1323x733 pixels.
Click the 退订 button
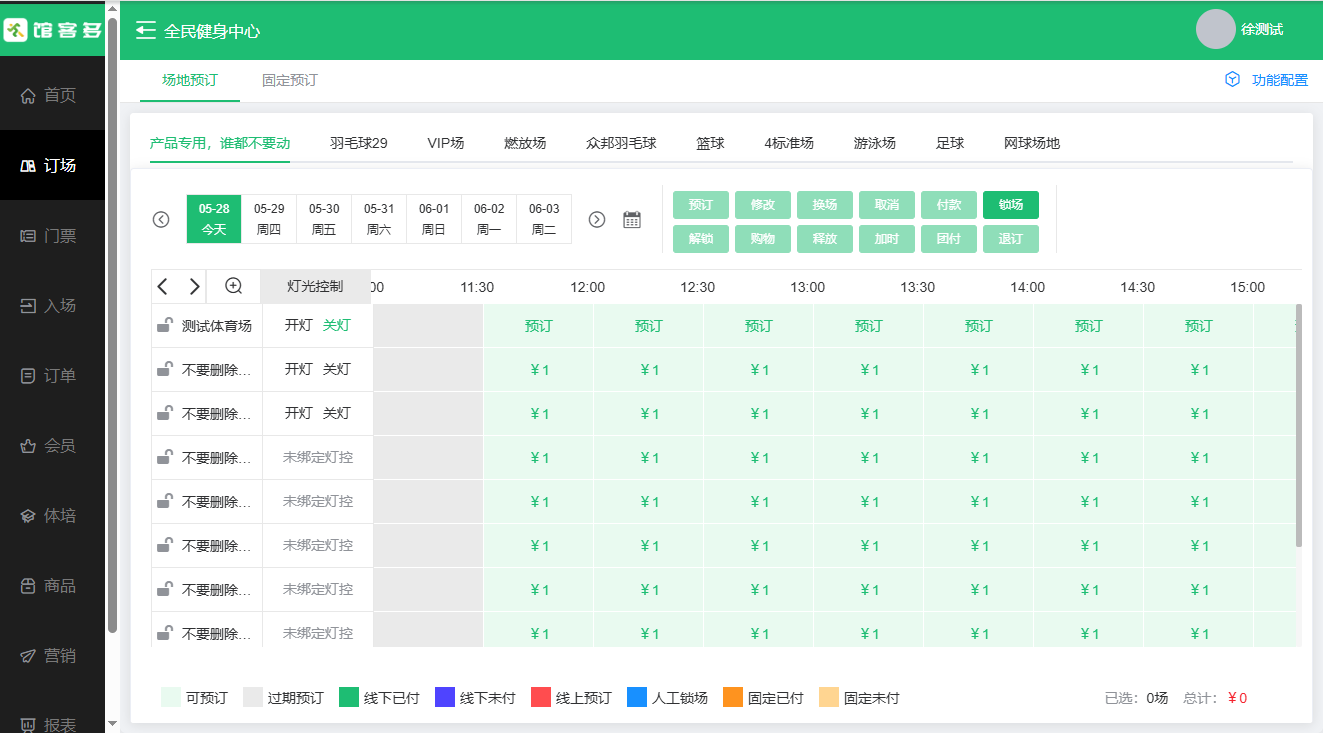[x=1011, y=239]
